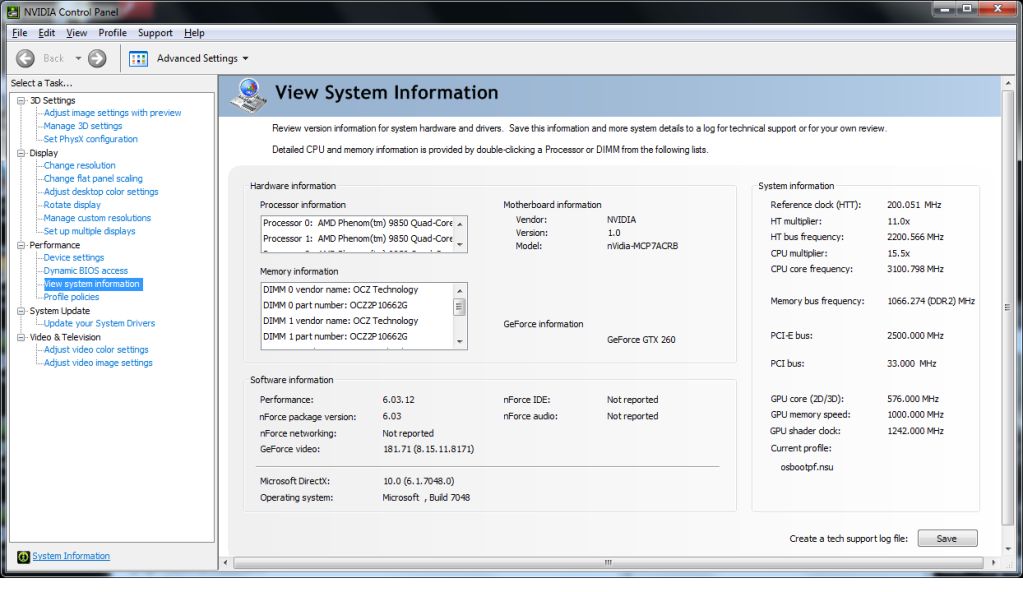
Task: Open Adjust image settings with preview
Action: pyautogui.click(x=112, y=113)
